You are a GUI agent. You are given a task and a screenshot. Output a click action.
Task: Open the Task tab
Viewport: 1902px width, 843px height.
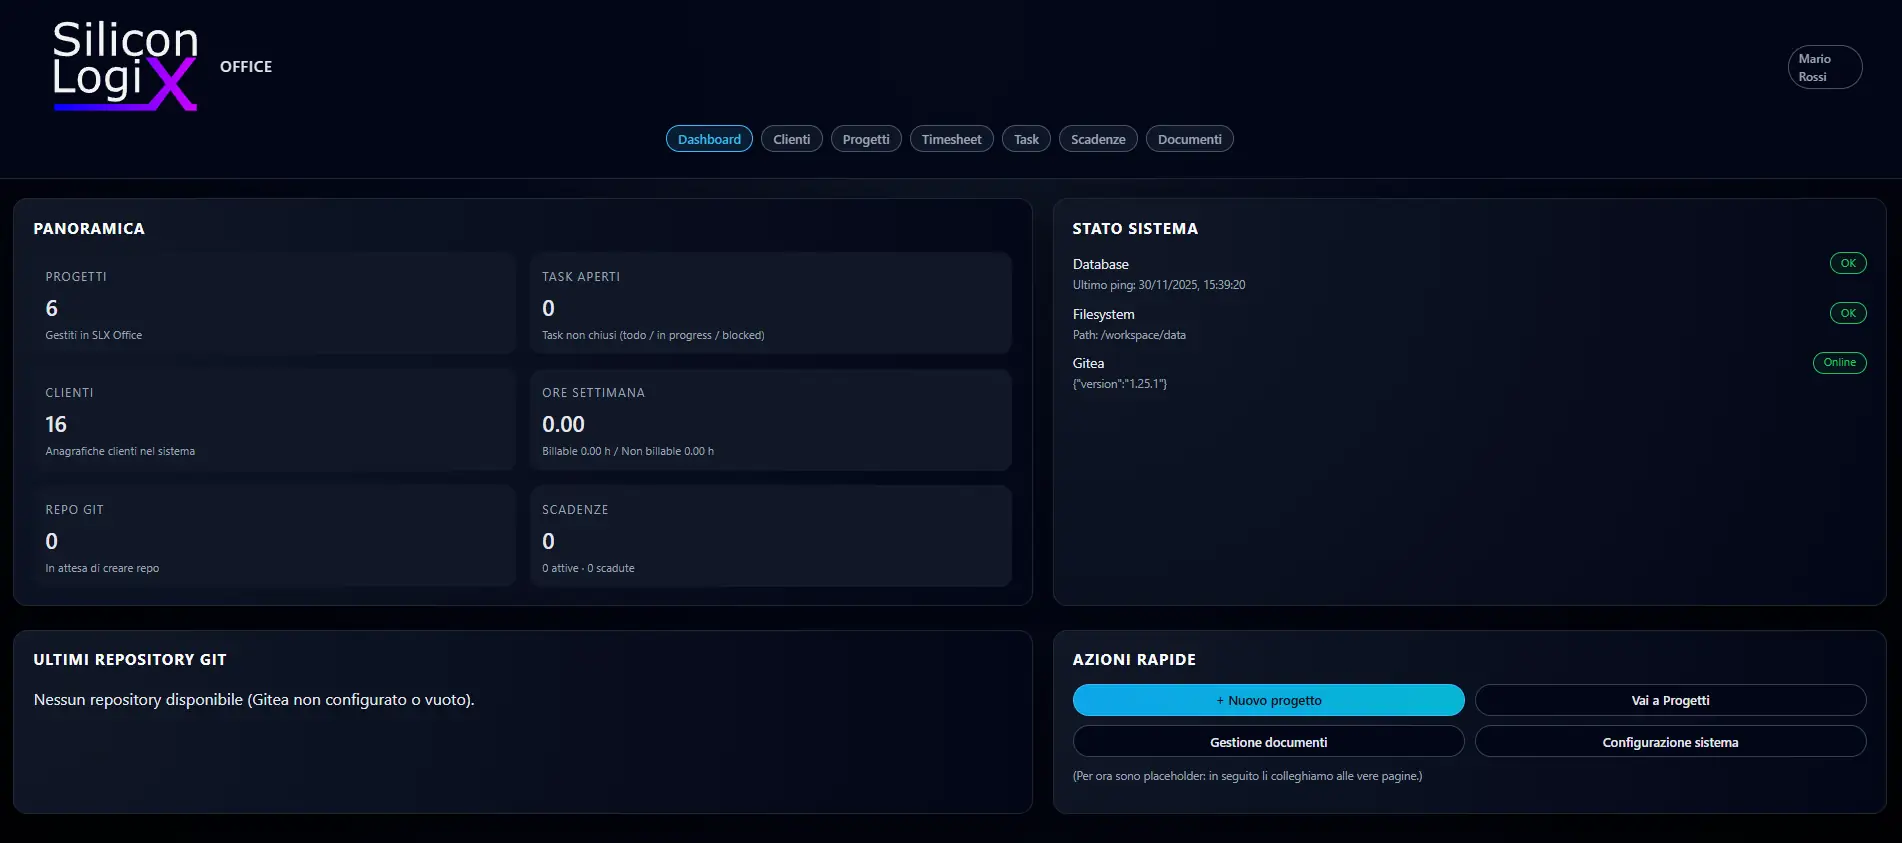tap(1026, 139)
